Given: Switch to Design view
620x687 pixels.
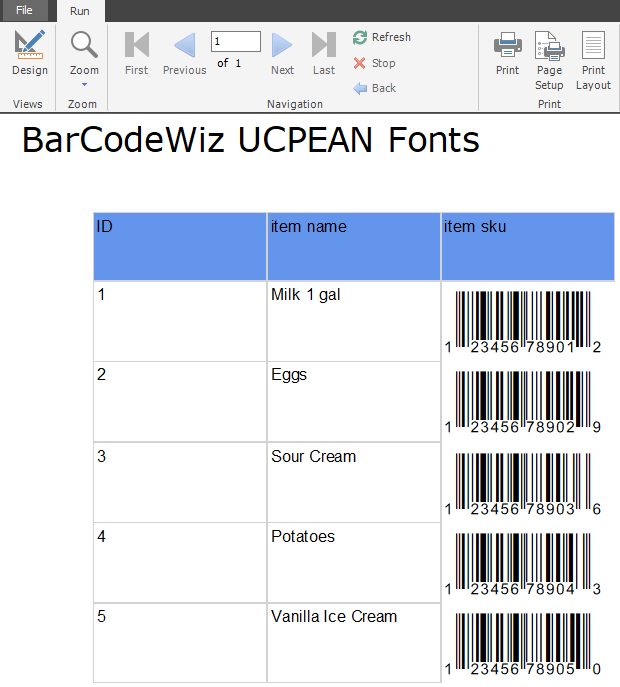Looking at the screenshot, I should pyautogui.click(x=29, y=53).
